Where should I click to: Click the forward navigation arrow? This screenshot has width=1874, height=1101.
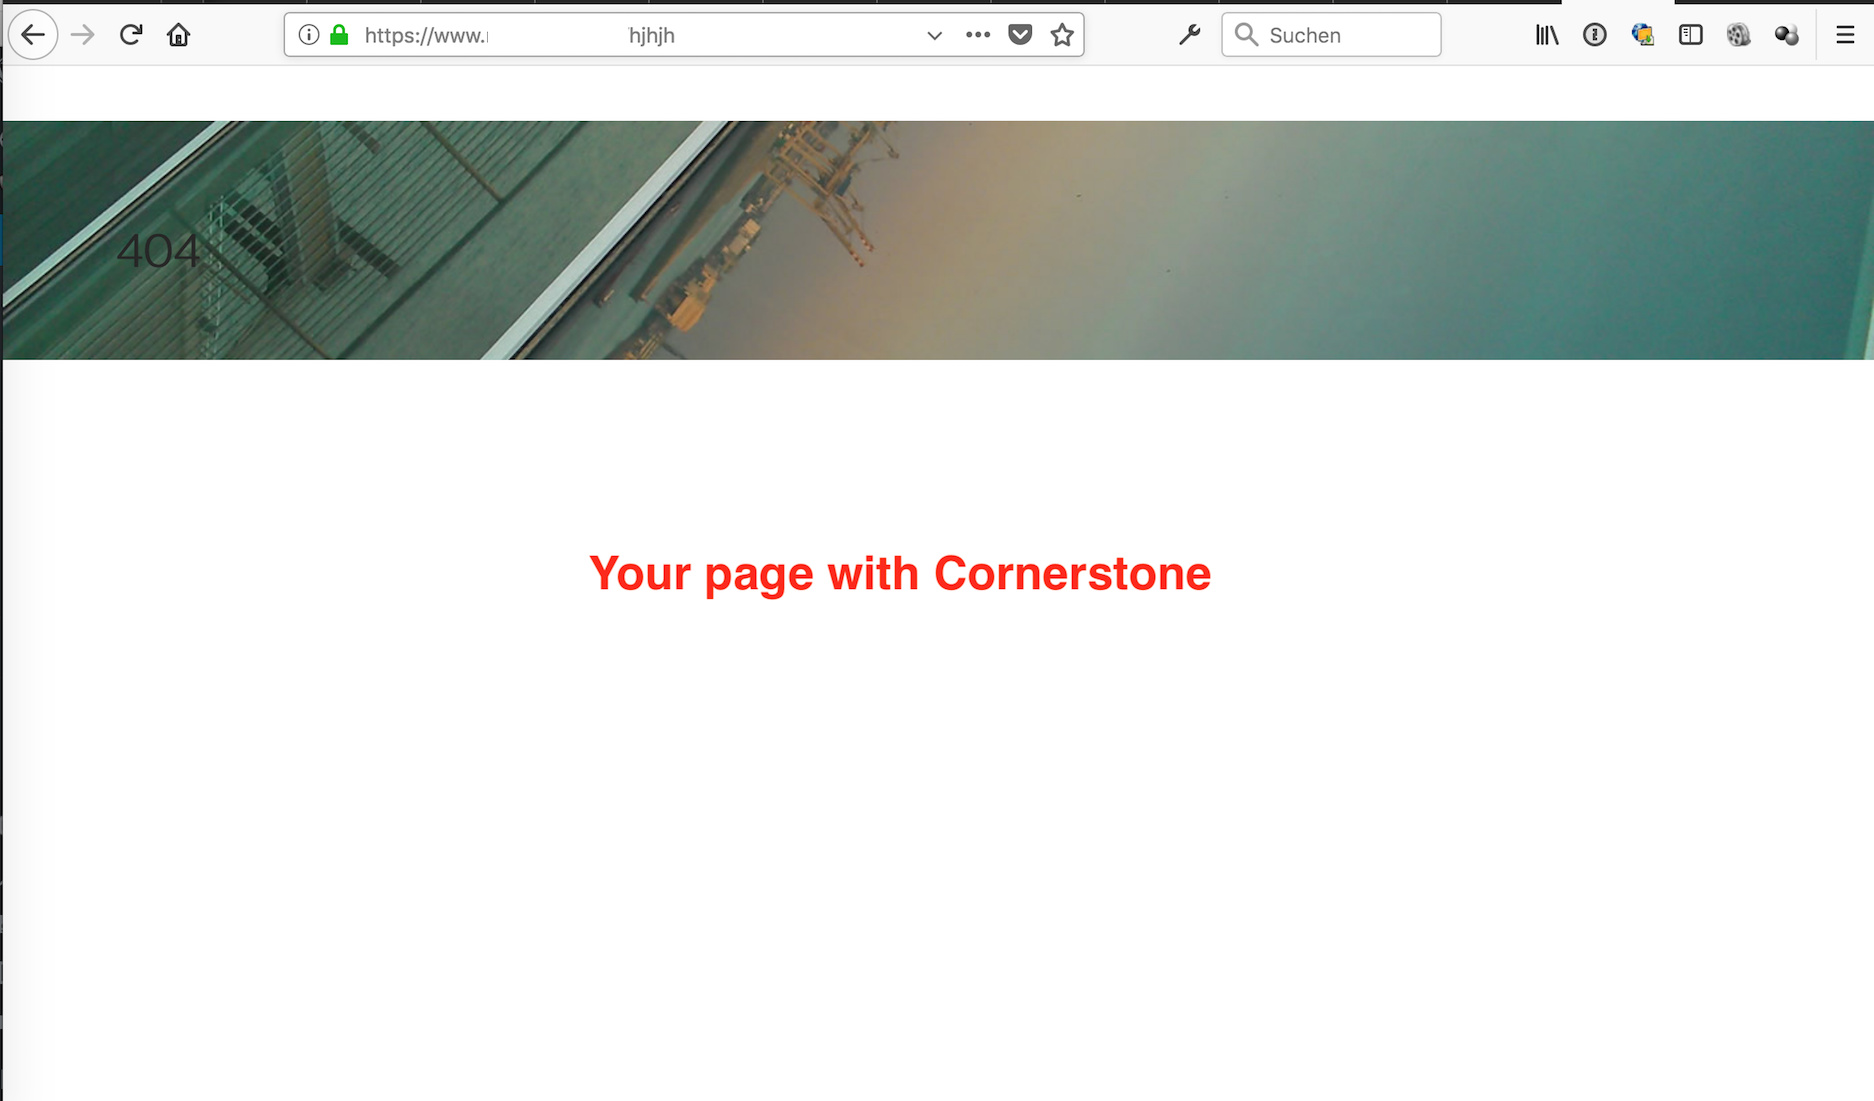click(83, 35)
